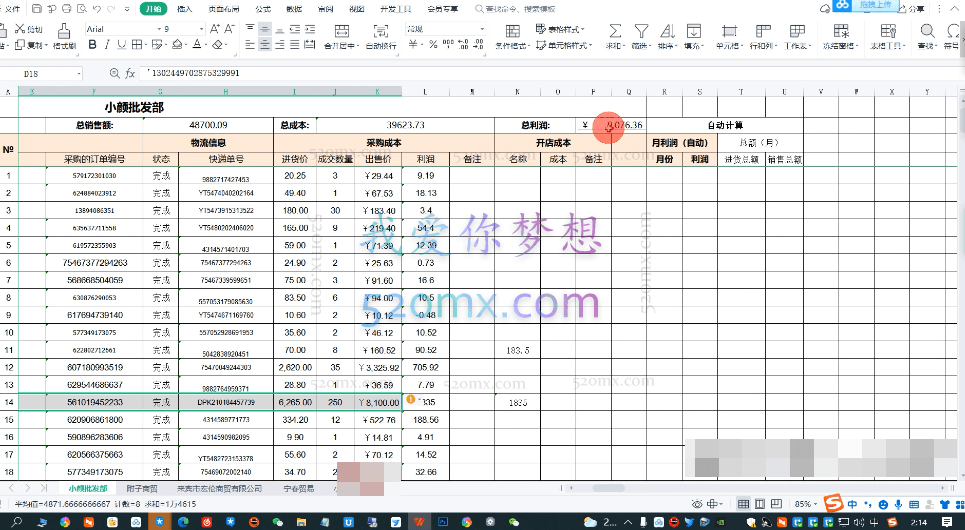The image size is (965, 530).
Task: Open the Formulas (公式) ribbon tab
Action: (x=263, y=9)
